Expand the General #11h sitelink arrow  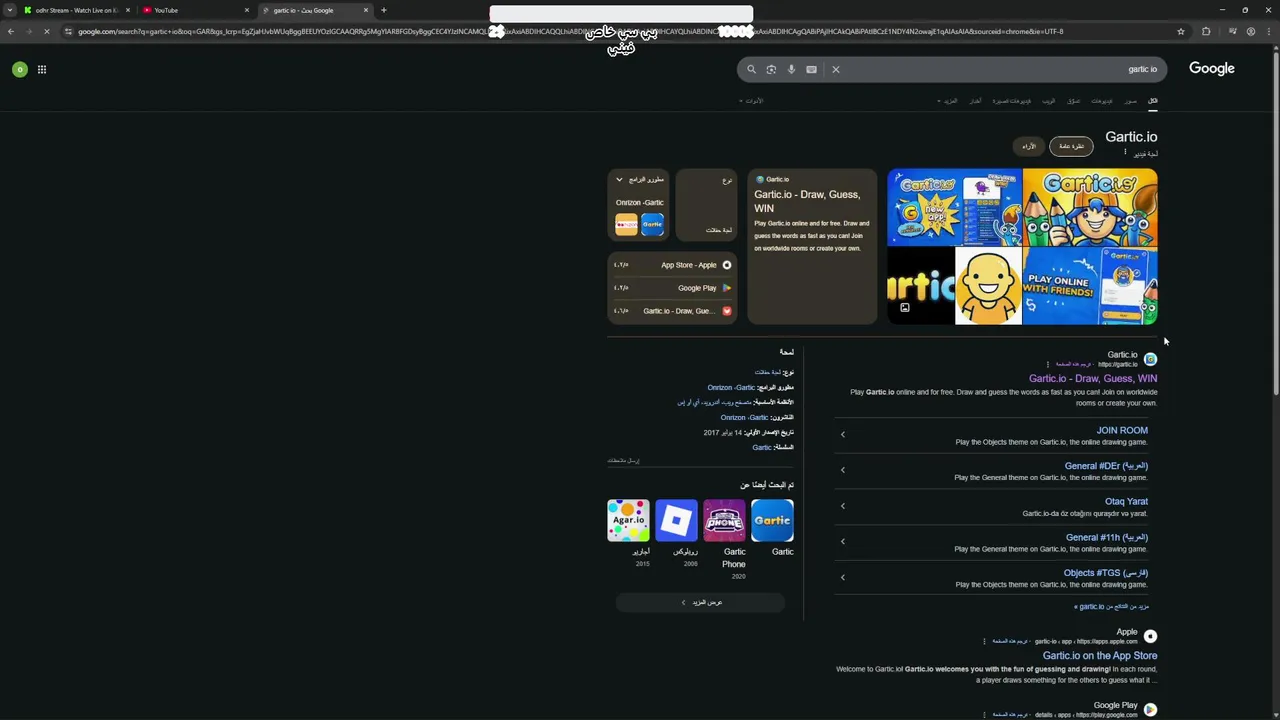pos(843,542)
